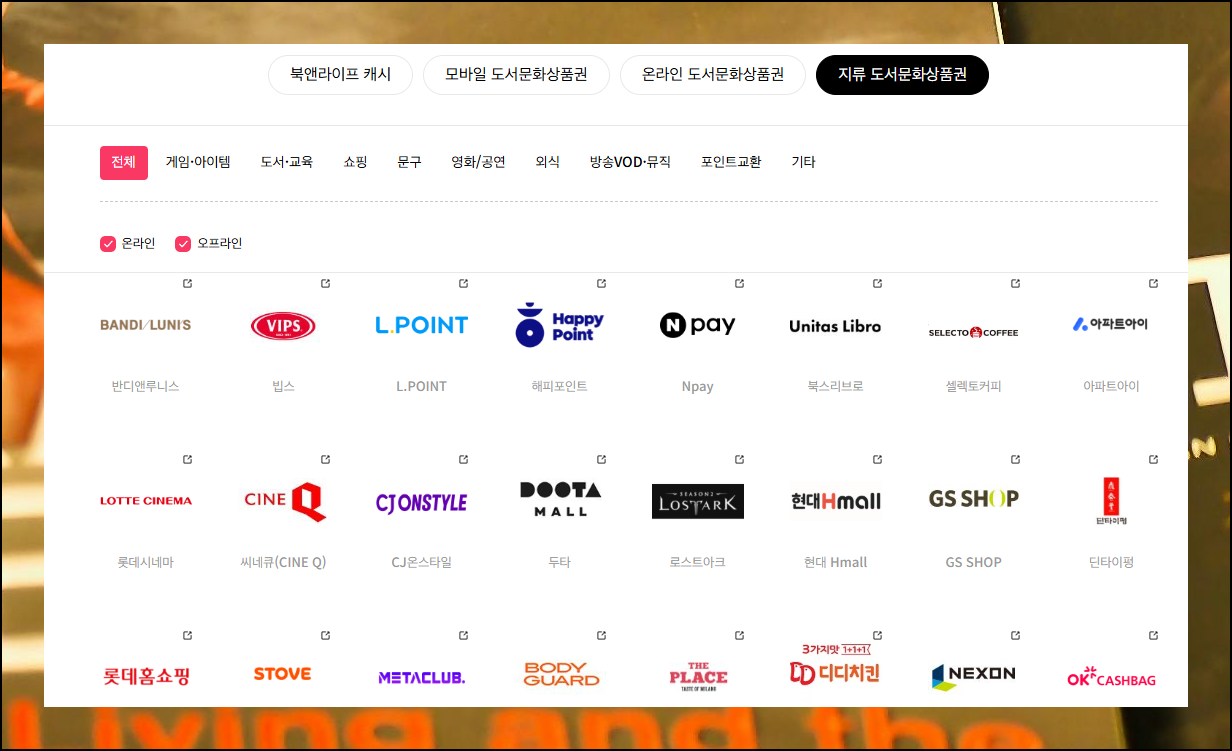Select the 디디치킨 logo

point(834,666)
